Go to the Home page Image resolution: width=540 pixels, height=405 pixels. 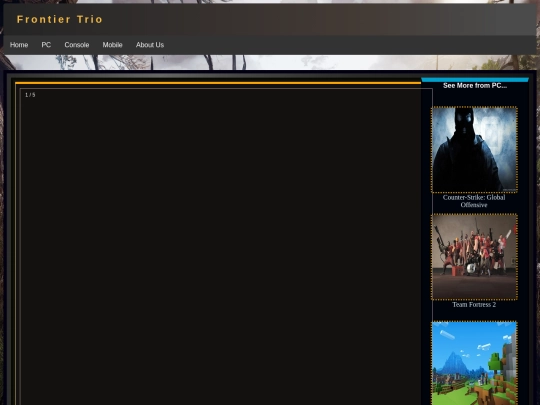coord(19,45)
